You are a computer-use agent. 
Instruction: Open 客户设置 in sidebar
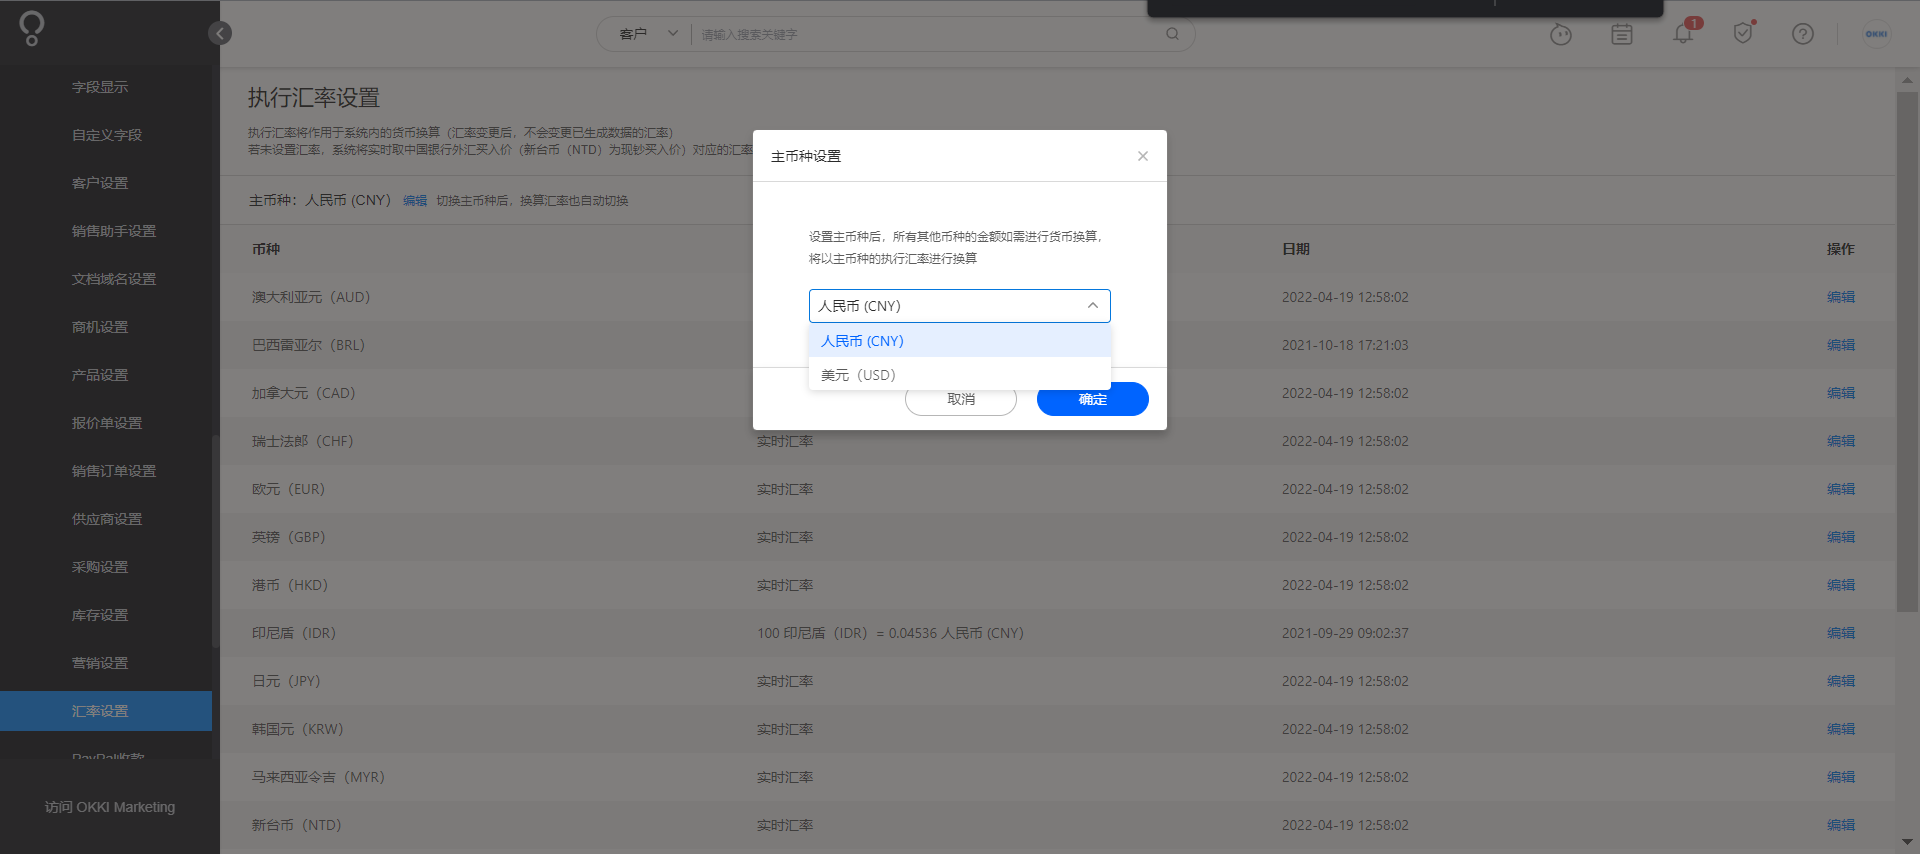pos(100,183)
